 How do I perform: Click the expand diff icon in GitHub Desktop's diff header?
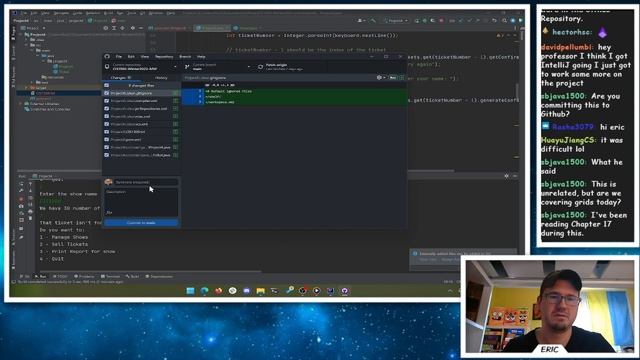point(402,78)
